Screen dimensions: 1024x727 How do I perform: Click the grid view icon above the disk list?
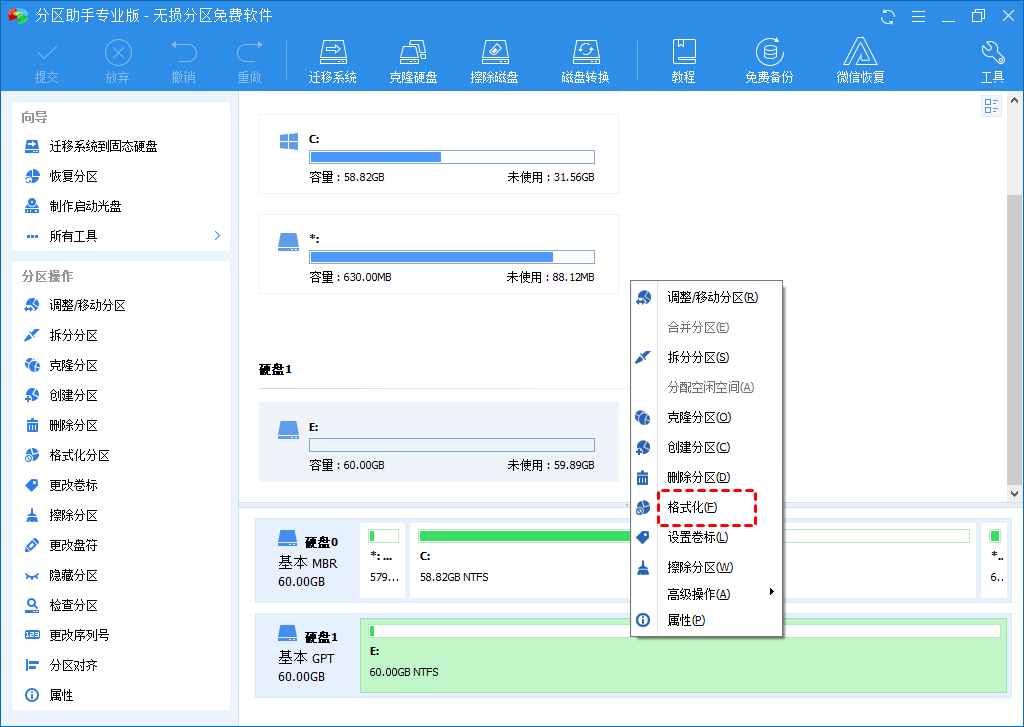(x=991, y=105)
